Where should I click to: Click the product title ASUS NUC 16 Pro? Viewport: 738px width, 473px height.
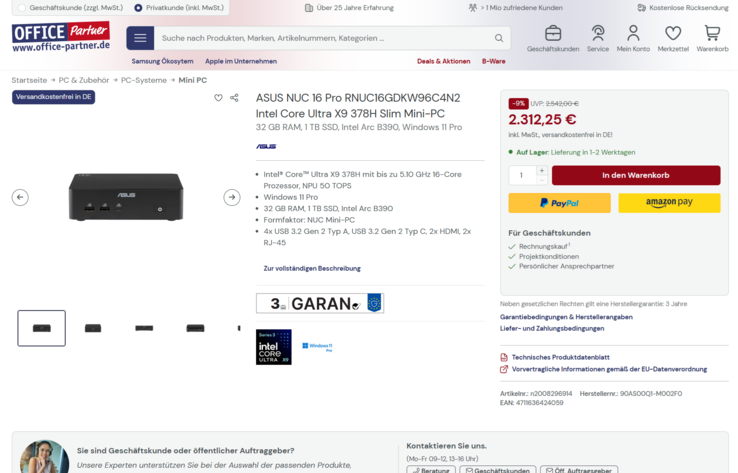click(358, 105)
